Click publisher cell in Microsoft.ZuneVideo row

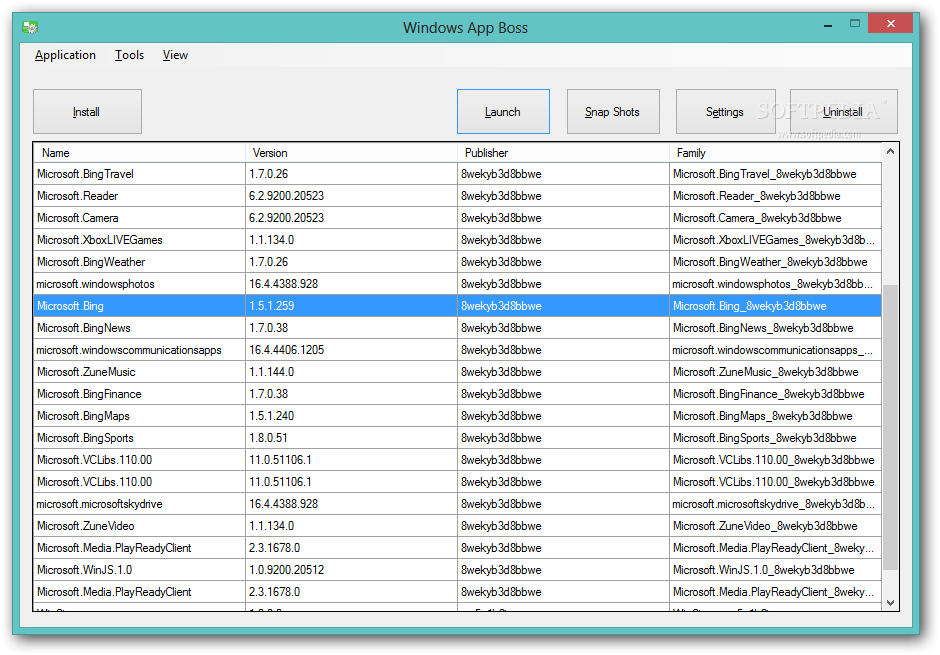563,526
